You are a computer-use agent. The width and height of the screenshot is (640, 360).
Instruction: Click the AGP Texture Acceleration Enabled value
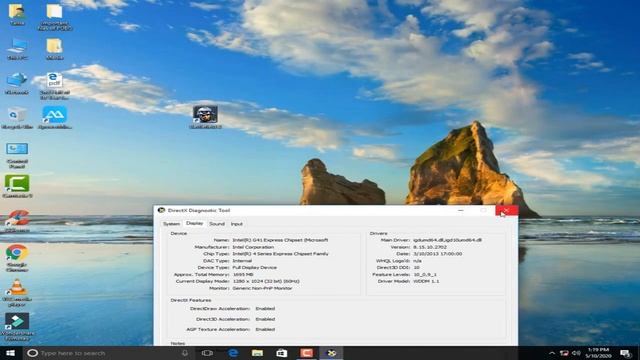[x=265, y=329]
